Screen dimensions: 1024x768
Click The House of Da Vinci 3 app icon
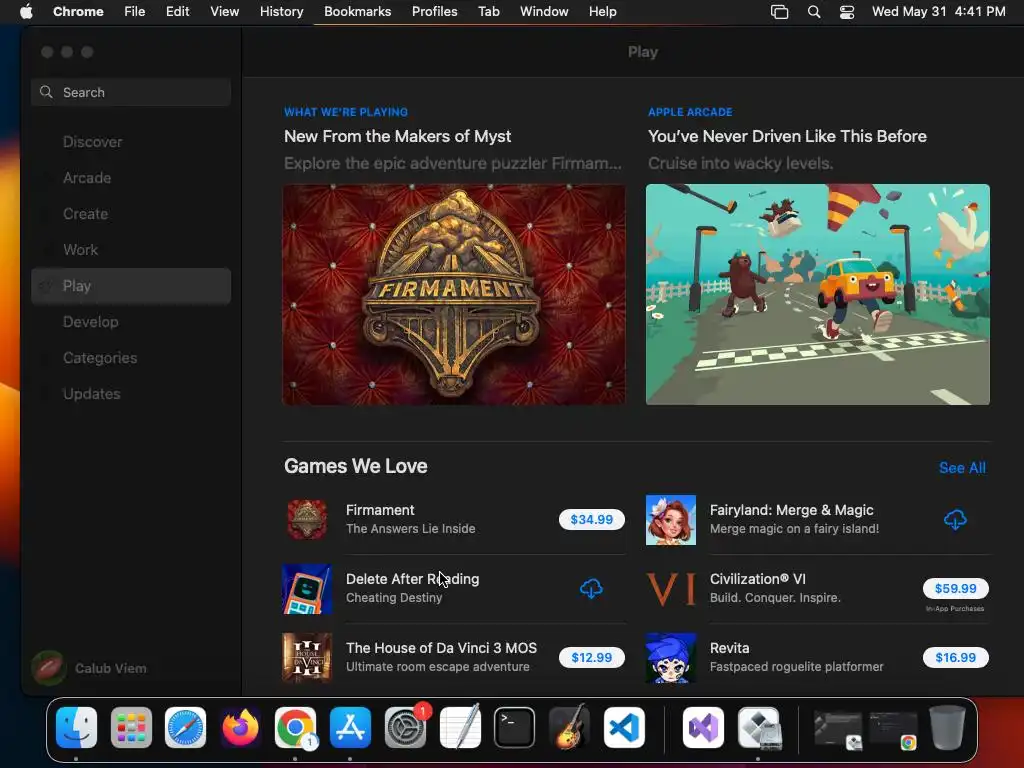click(307, 658)
